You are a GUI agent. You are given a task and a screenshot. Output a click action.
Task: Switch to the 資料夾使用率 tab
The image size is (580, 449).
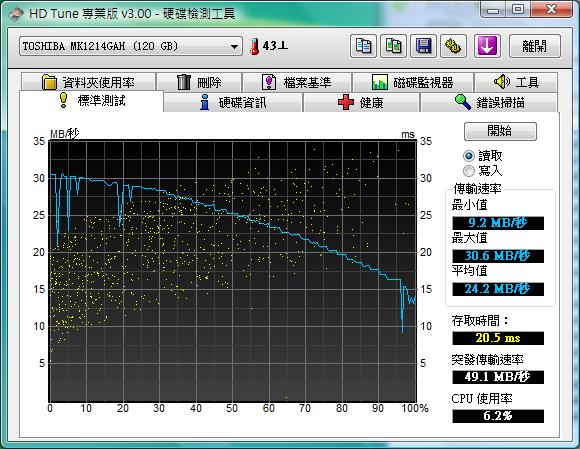88,82
